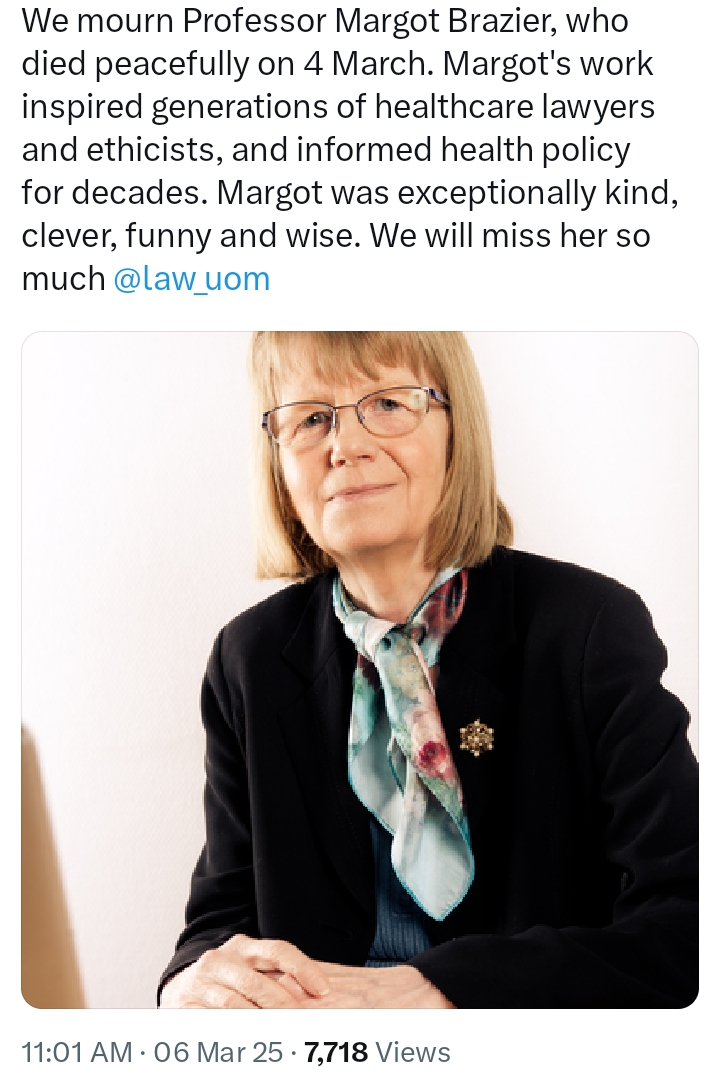Open the @law_uom mention link
The width and height of the screenshot is (720, 1080).
192,278
